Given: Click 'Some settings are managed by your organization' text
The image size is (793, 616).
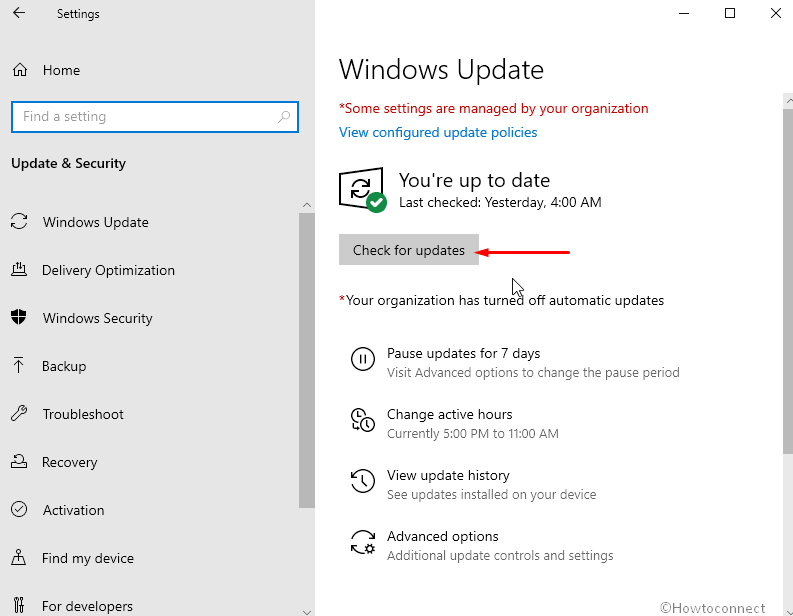Looking at the screenshot, I should click(x=494, y=108).
